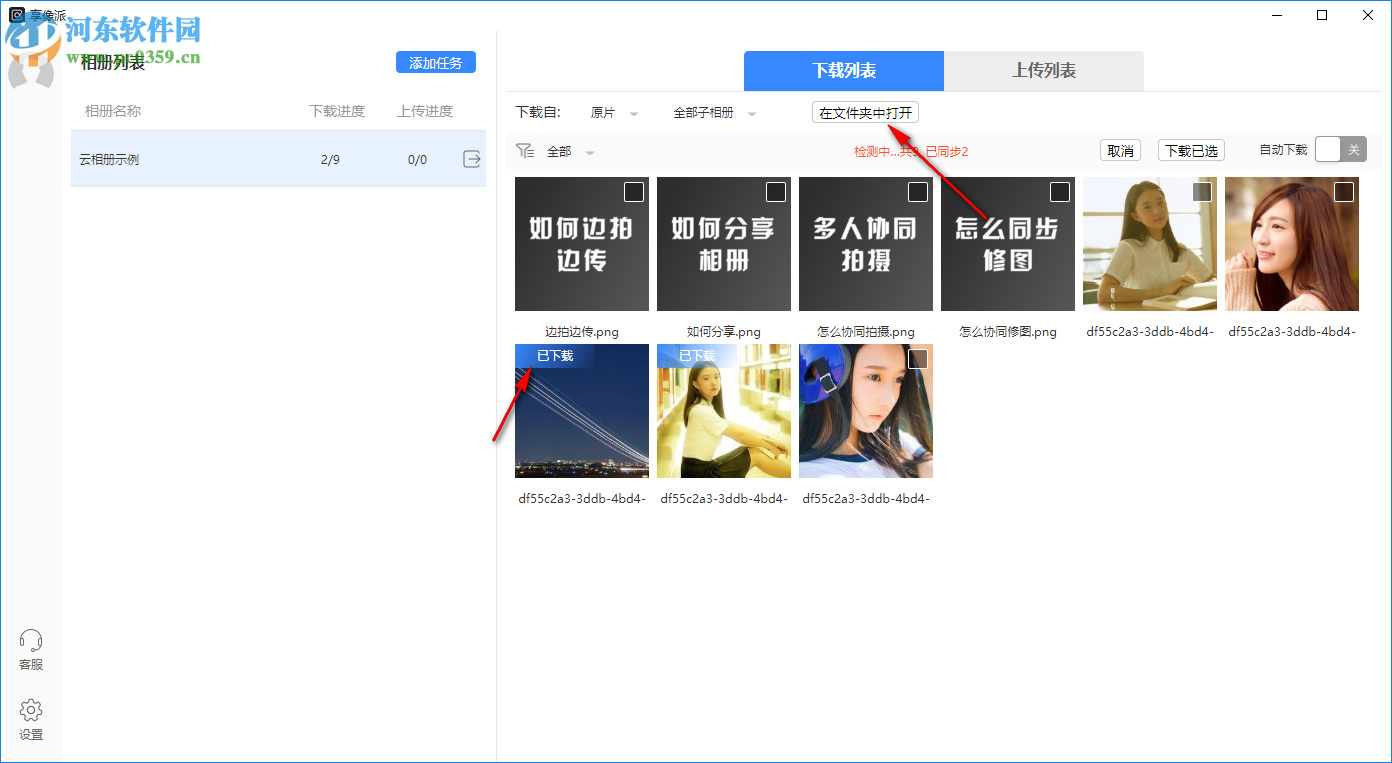Switch to the 上传列表 tab

point(1043,71)
